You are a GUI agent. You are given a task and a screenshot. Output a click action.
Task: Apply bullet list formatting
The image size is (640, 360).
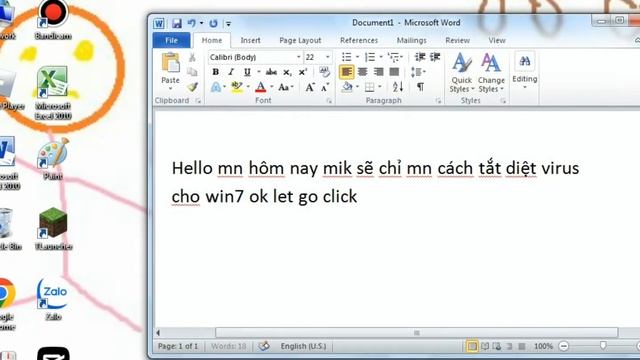click(x=347, y=57)
